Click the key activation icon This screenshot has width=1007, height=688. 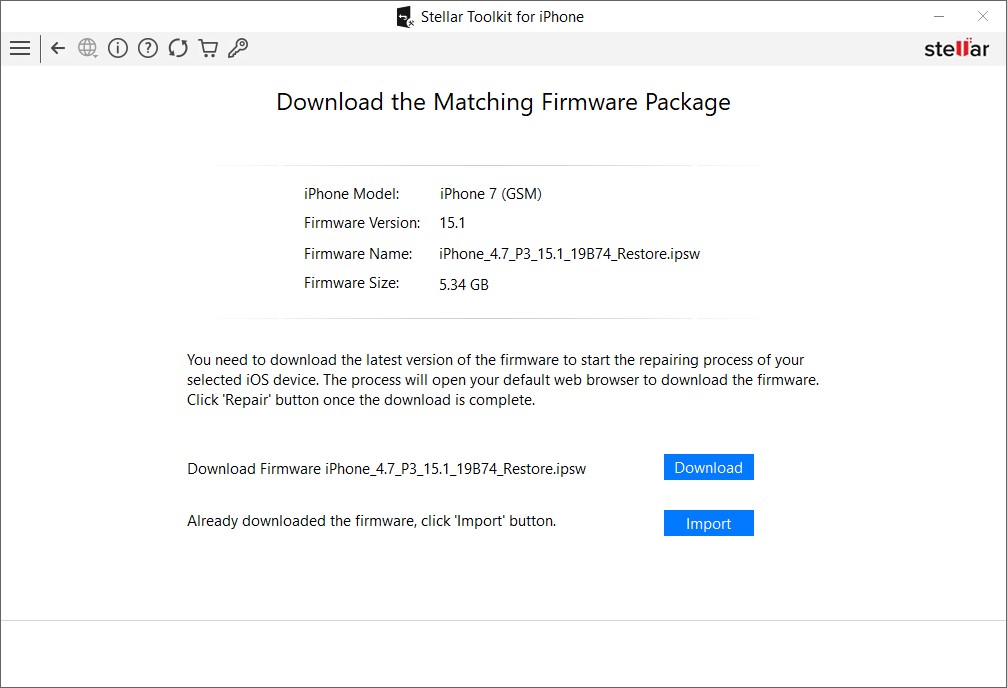pos(238,48)
